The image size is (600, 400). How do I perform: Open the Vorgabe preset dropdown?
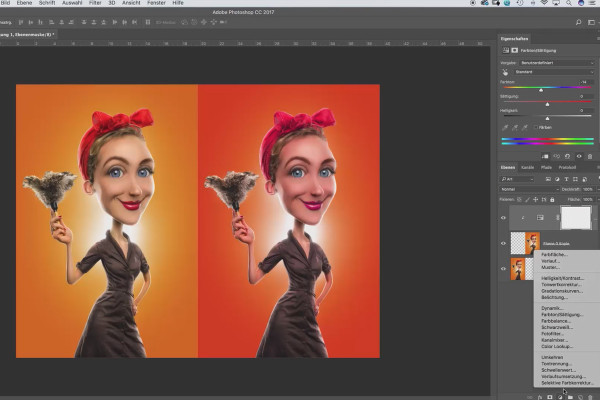coord(557,63)
